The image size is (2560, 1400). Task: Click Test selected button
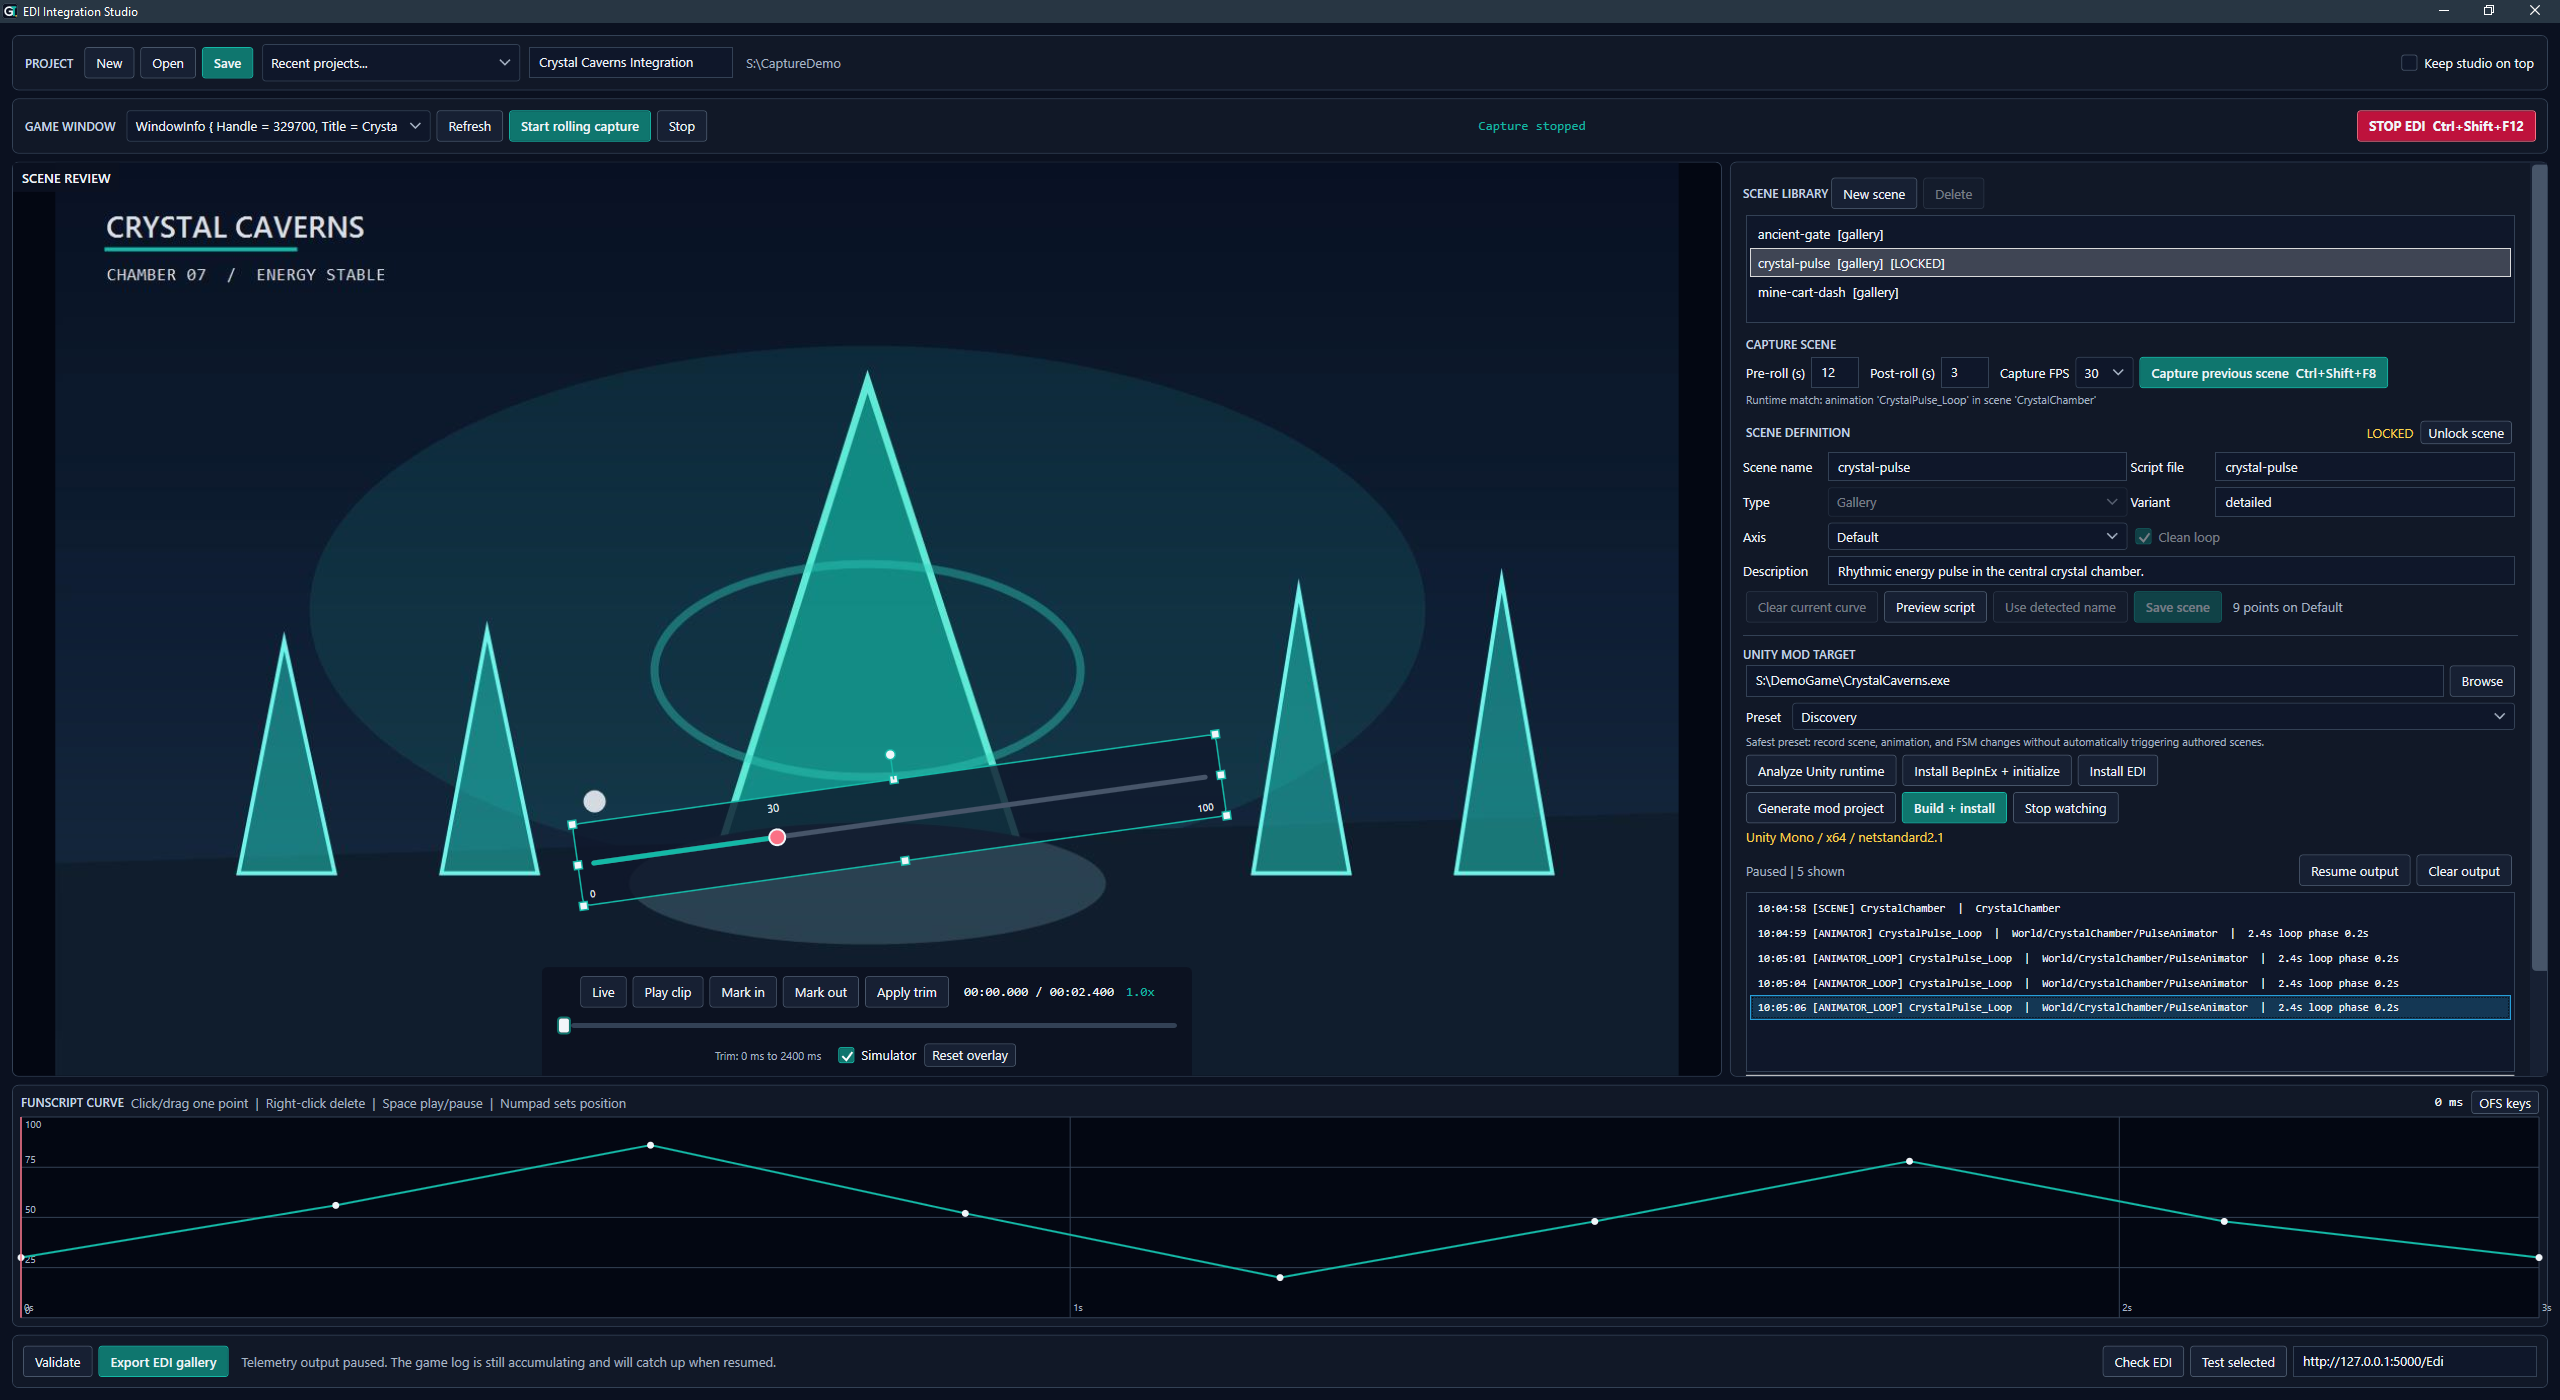click(x=2238, y=1362)
